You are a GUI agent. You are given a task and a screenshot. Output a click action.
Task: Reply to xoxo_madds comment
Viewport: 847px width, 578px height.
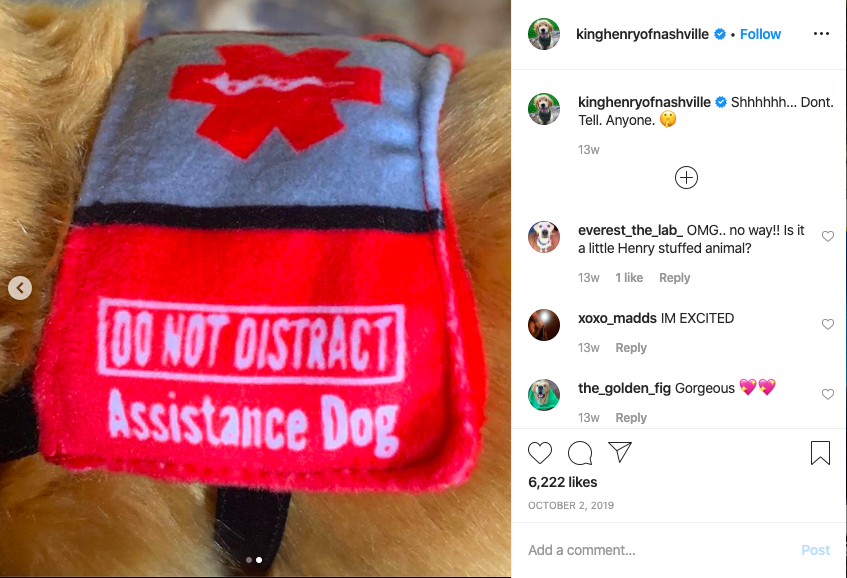click(631, 348)
